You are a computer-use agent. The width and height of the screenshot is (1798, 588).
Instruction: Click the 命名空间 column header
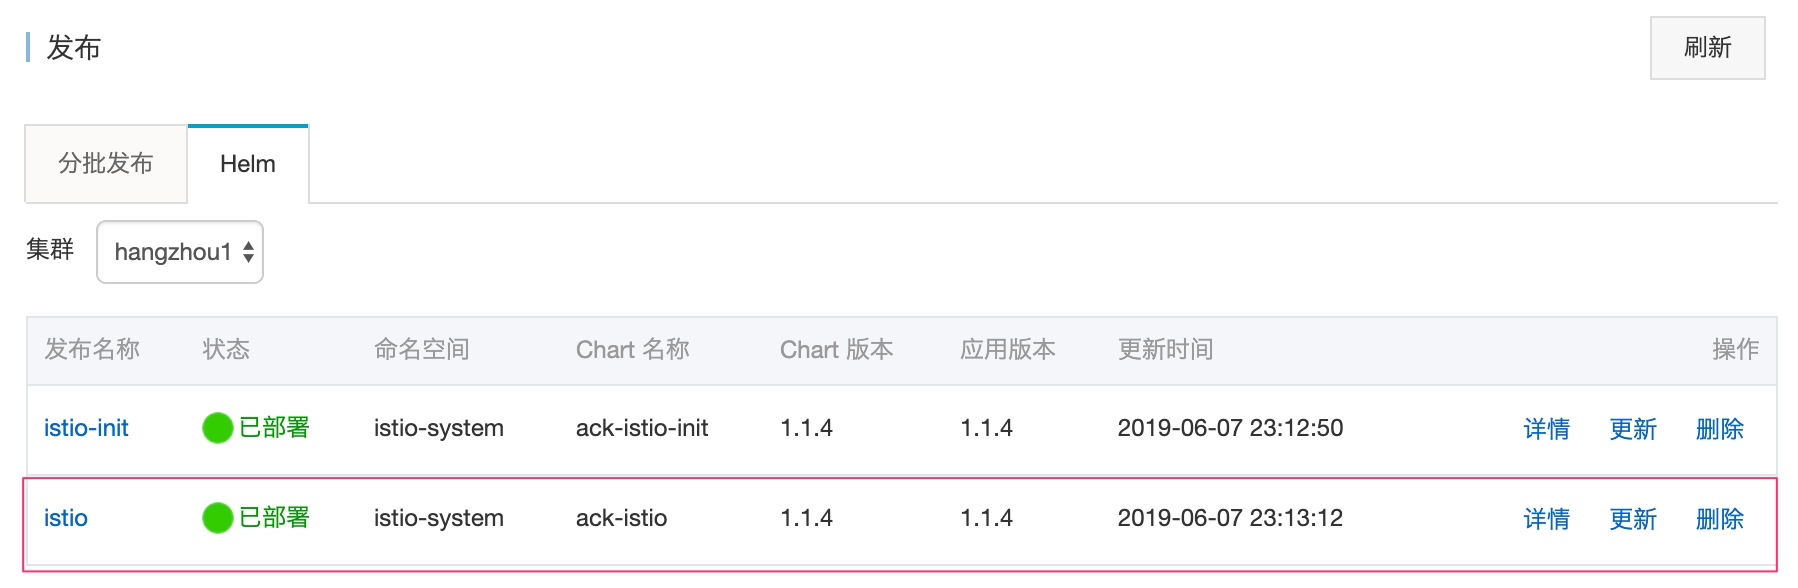click(421, 349)
